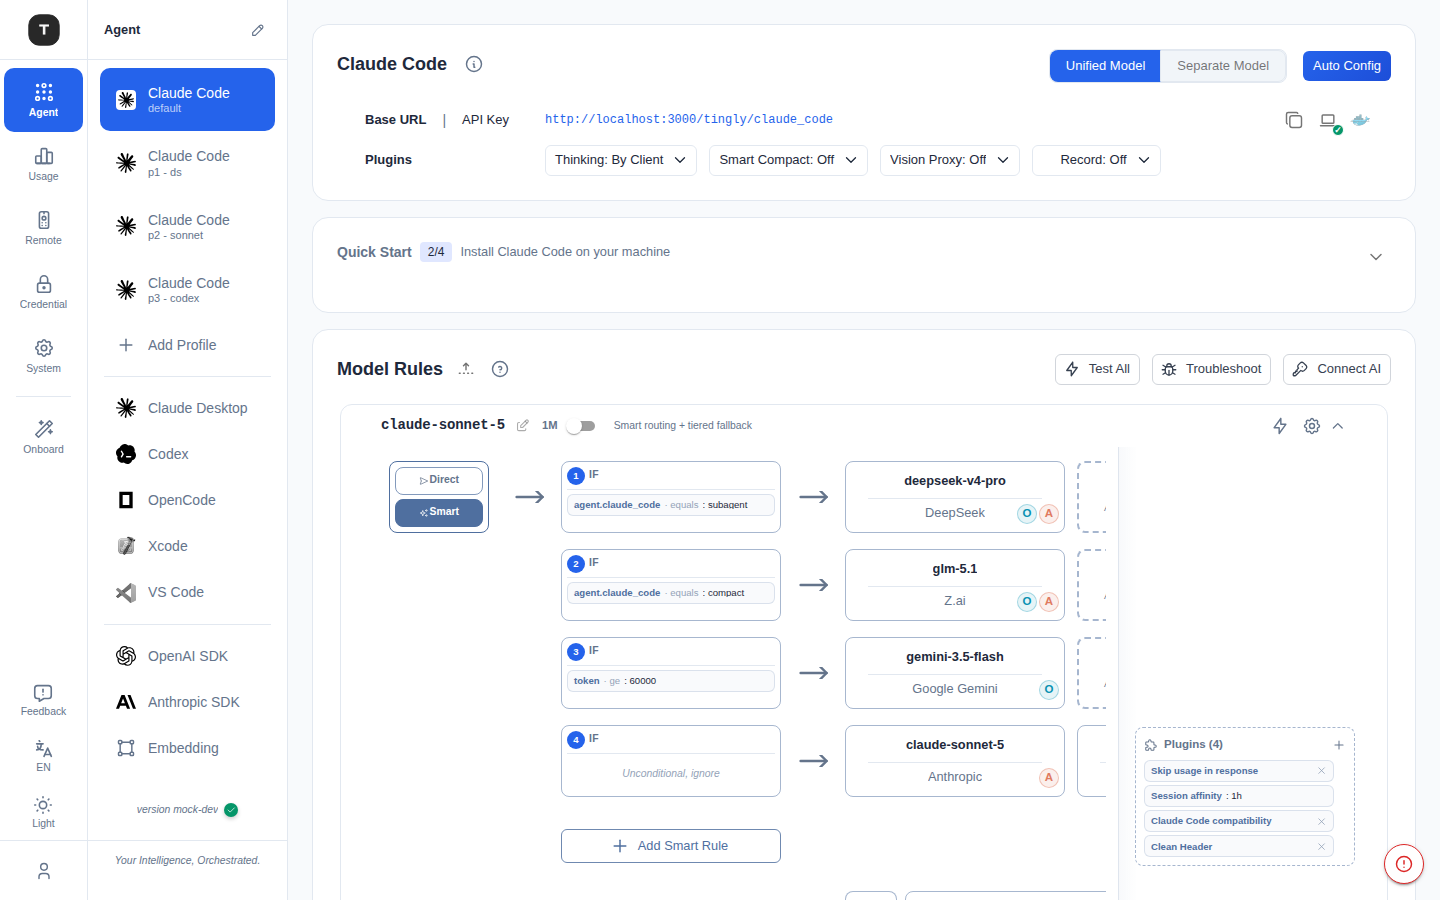Click the Connect AI button

(x=1337, y=369)
